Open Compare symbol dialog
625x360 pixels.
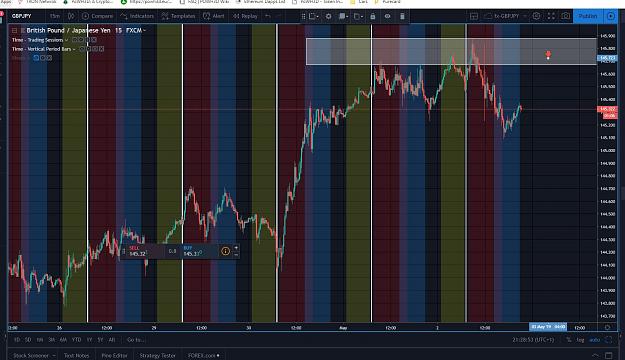pos(98,16)
